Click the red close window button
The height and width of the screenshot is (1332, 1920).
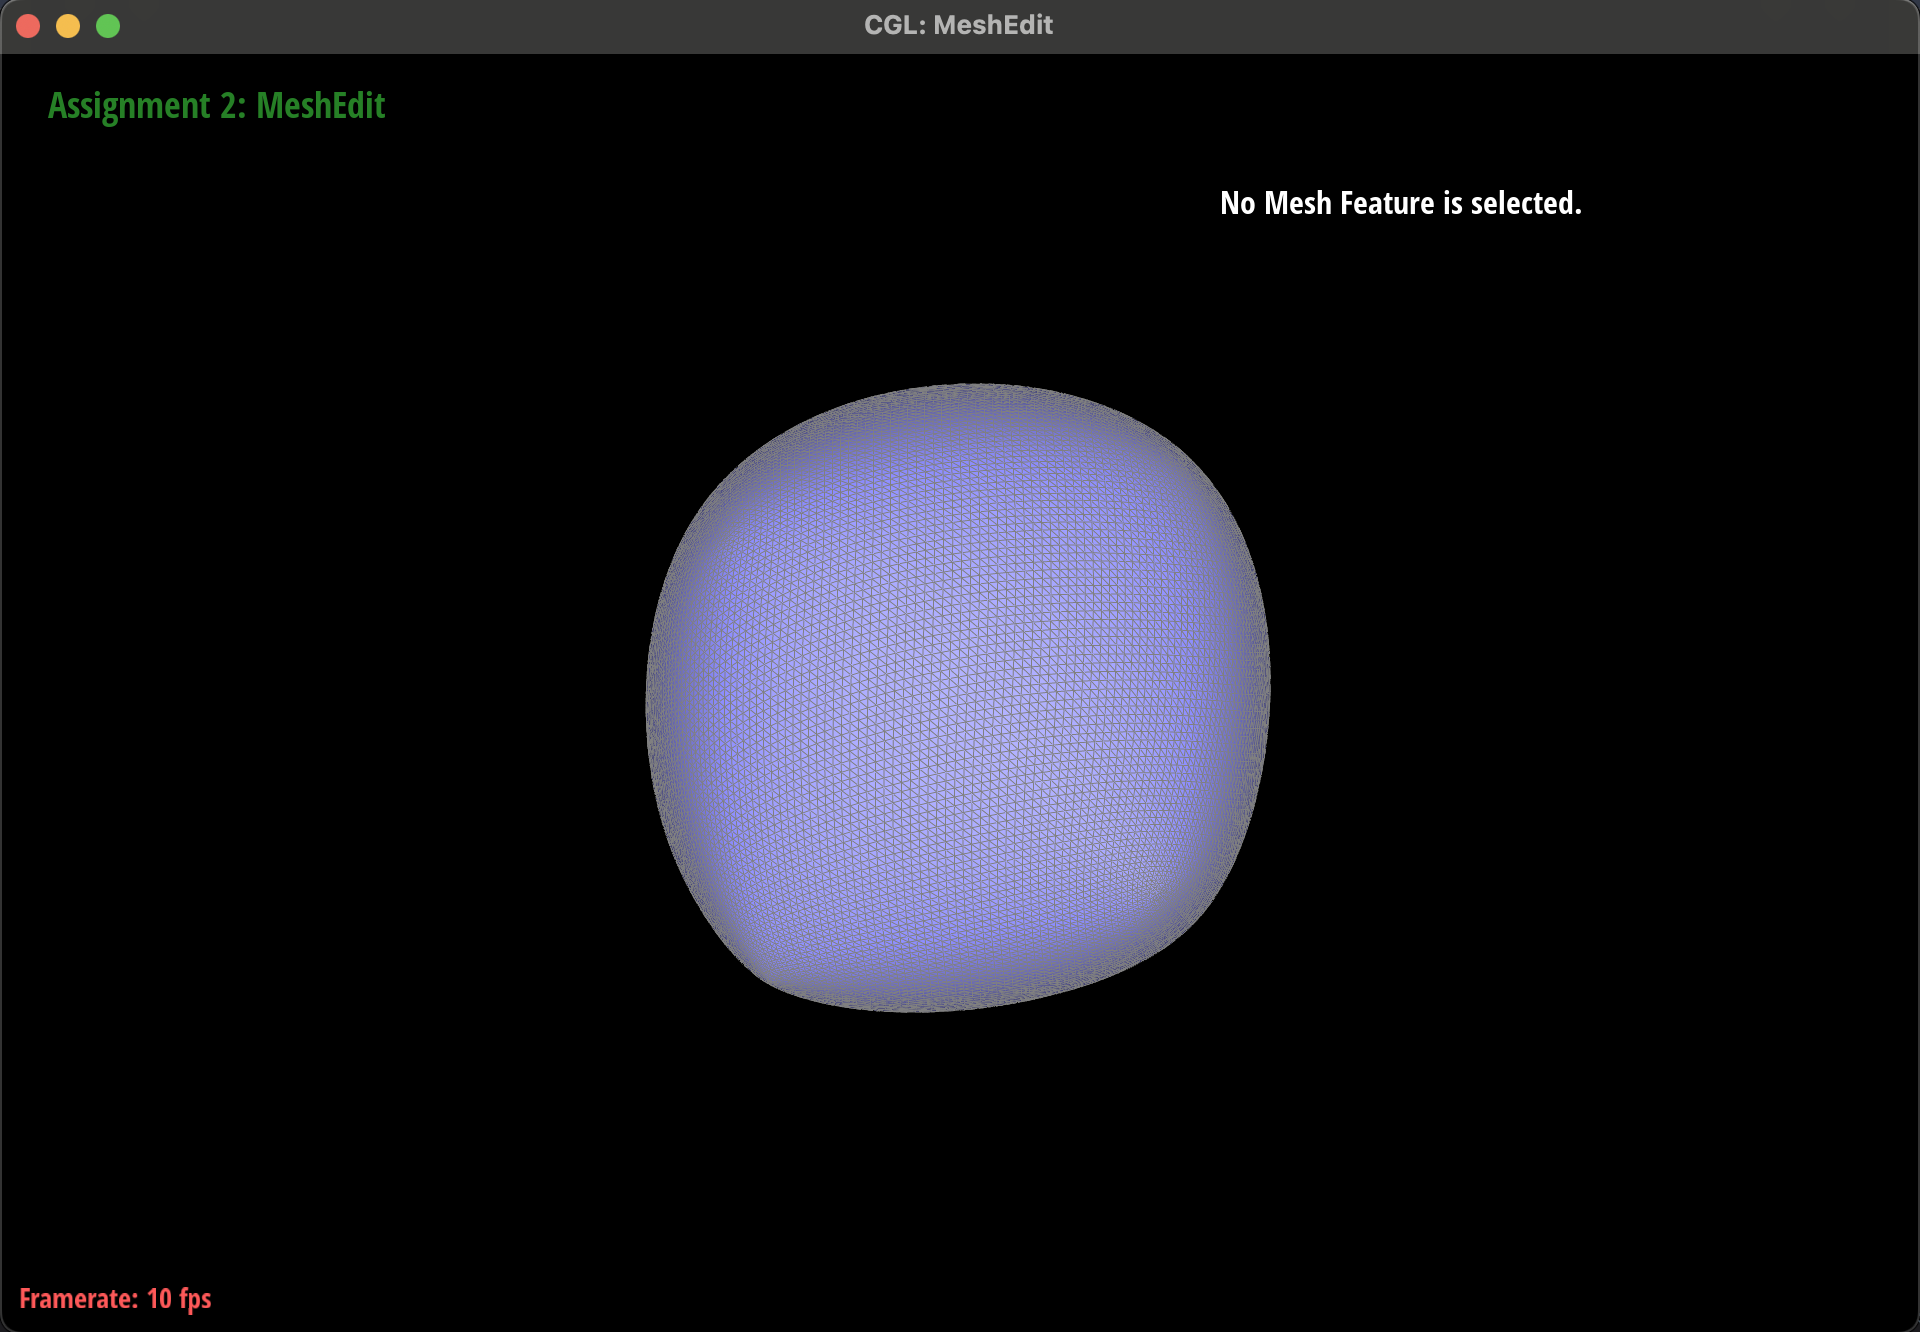click(x=28, y=26)
